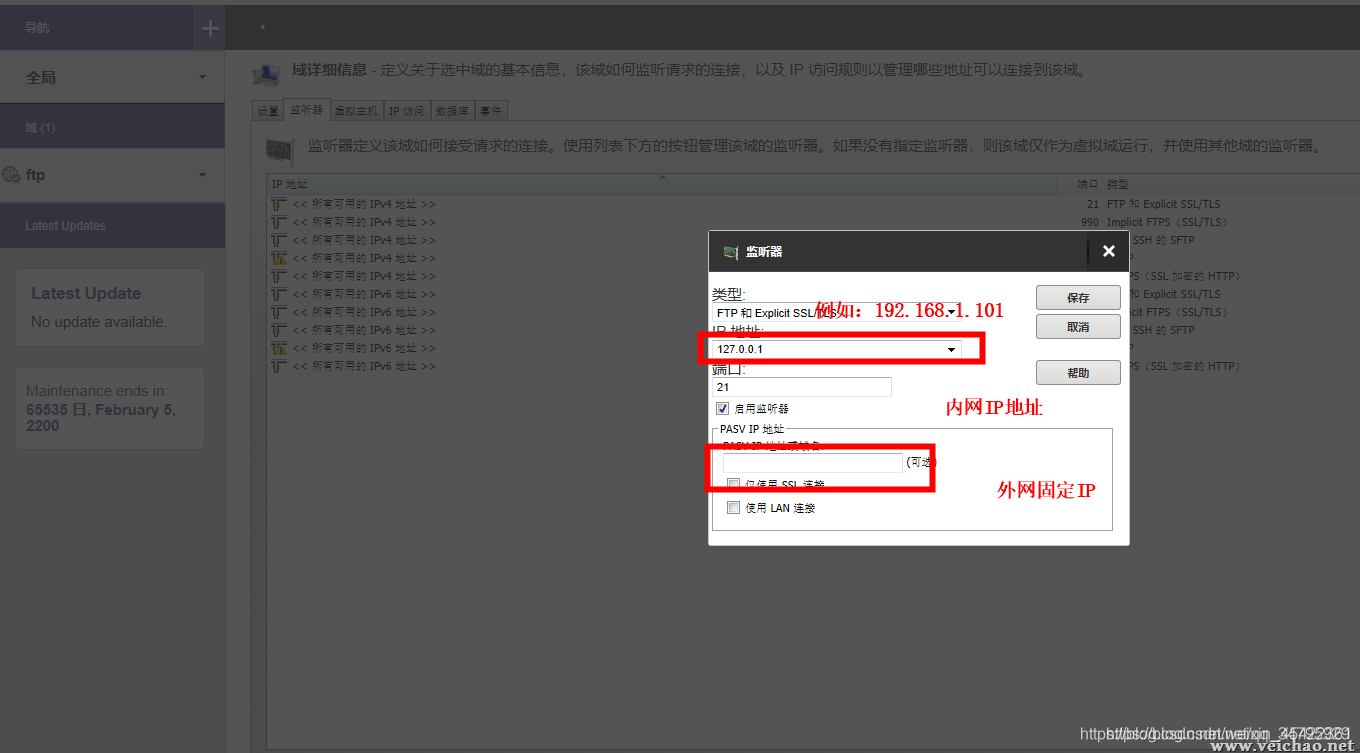The image size is (1360, 753).
Task: Enable the 使用 LAN 连接 checkbox
Action: pos(733,507)
